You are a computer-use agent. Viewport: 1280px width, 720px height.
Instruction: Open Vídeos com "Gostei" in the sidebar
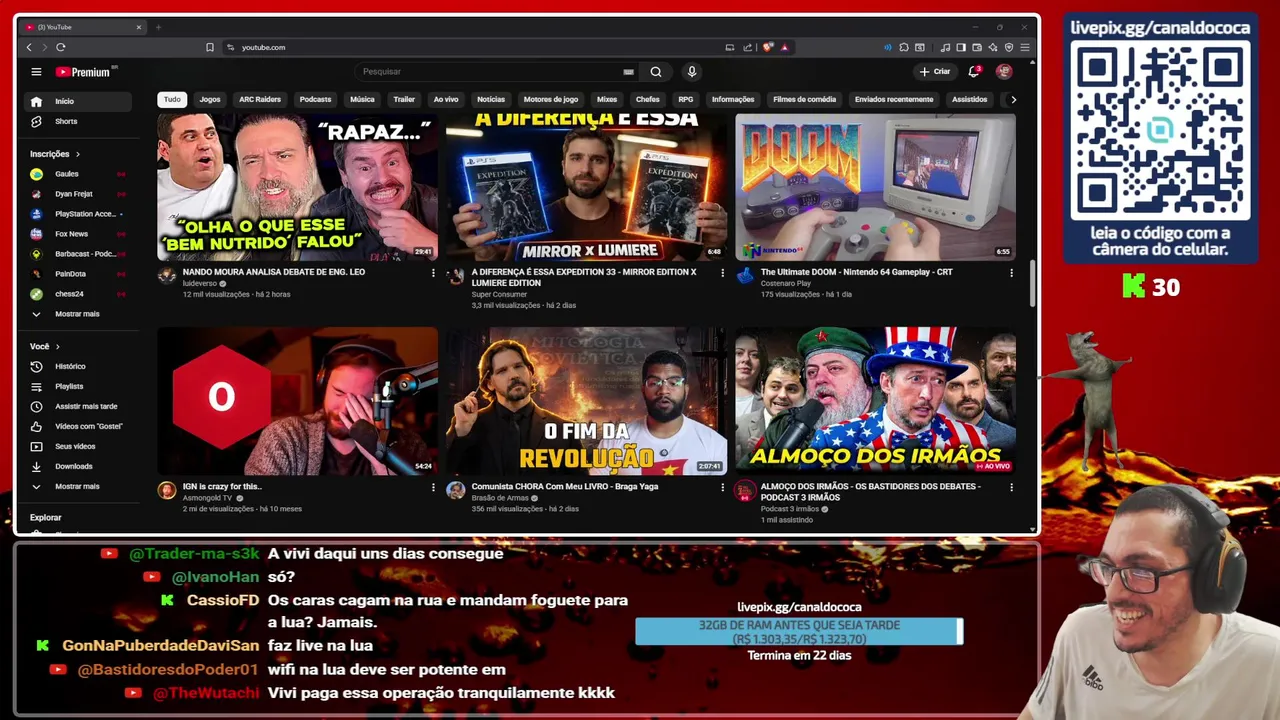(x=78, y=426)
